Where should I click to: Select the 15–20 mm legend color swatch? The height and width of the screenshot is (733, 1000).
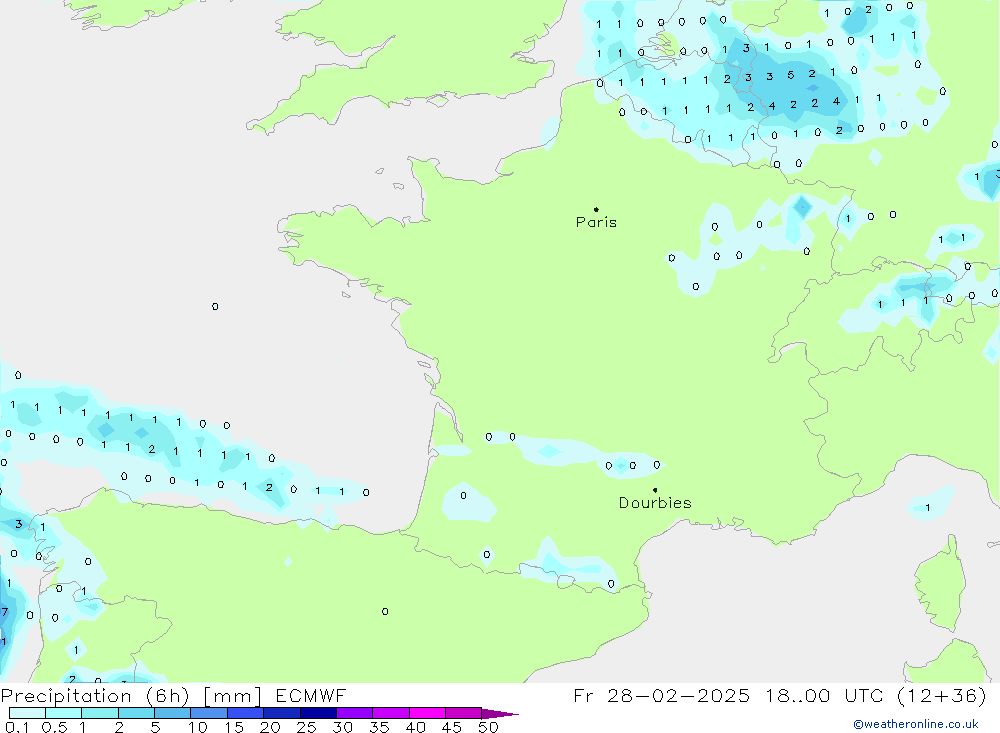click(245, 713)
